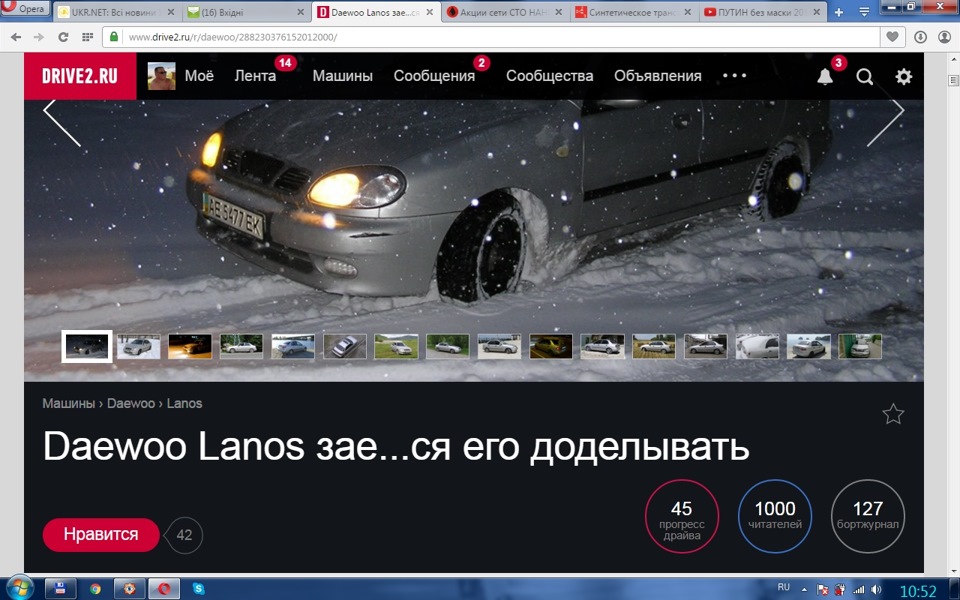Add car to favorites with star icon
This screenshot has width=960, height=600.
coord(893,414)
